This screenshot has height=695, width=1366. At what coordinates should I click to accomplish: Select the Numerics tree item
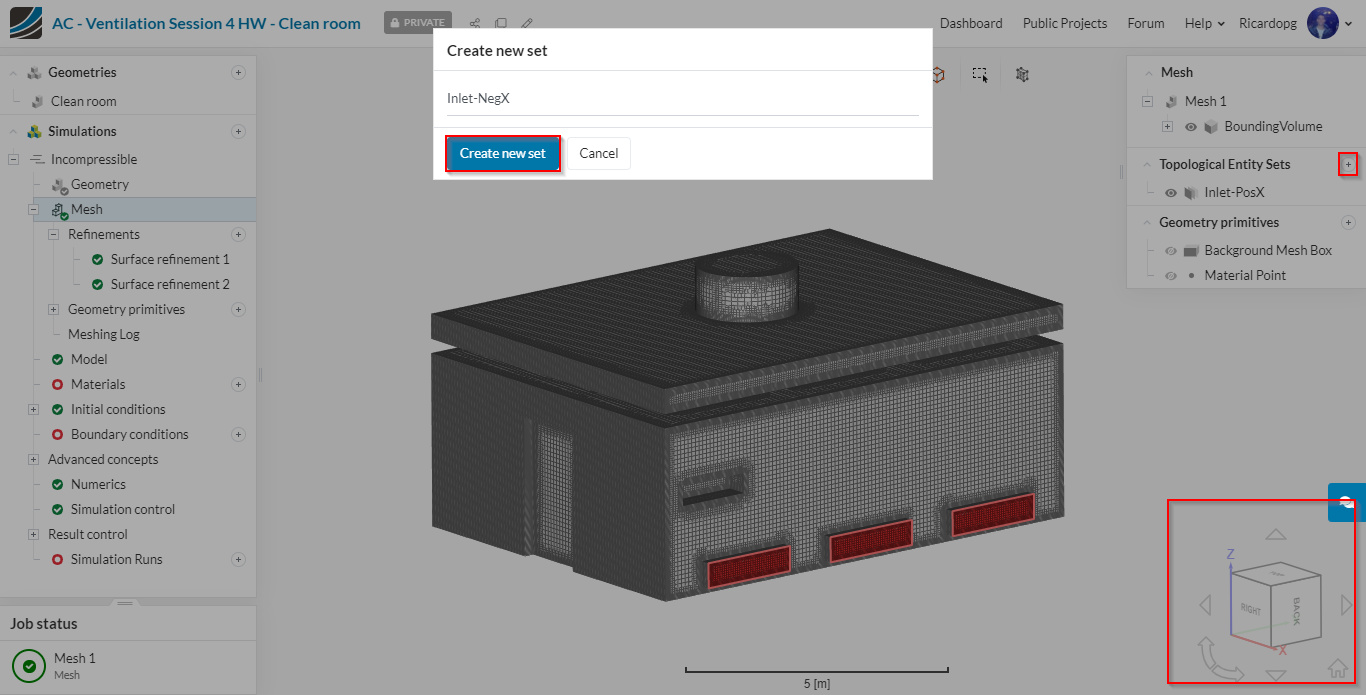pyautogui.click(x=98, y=484)
